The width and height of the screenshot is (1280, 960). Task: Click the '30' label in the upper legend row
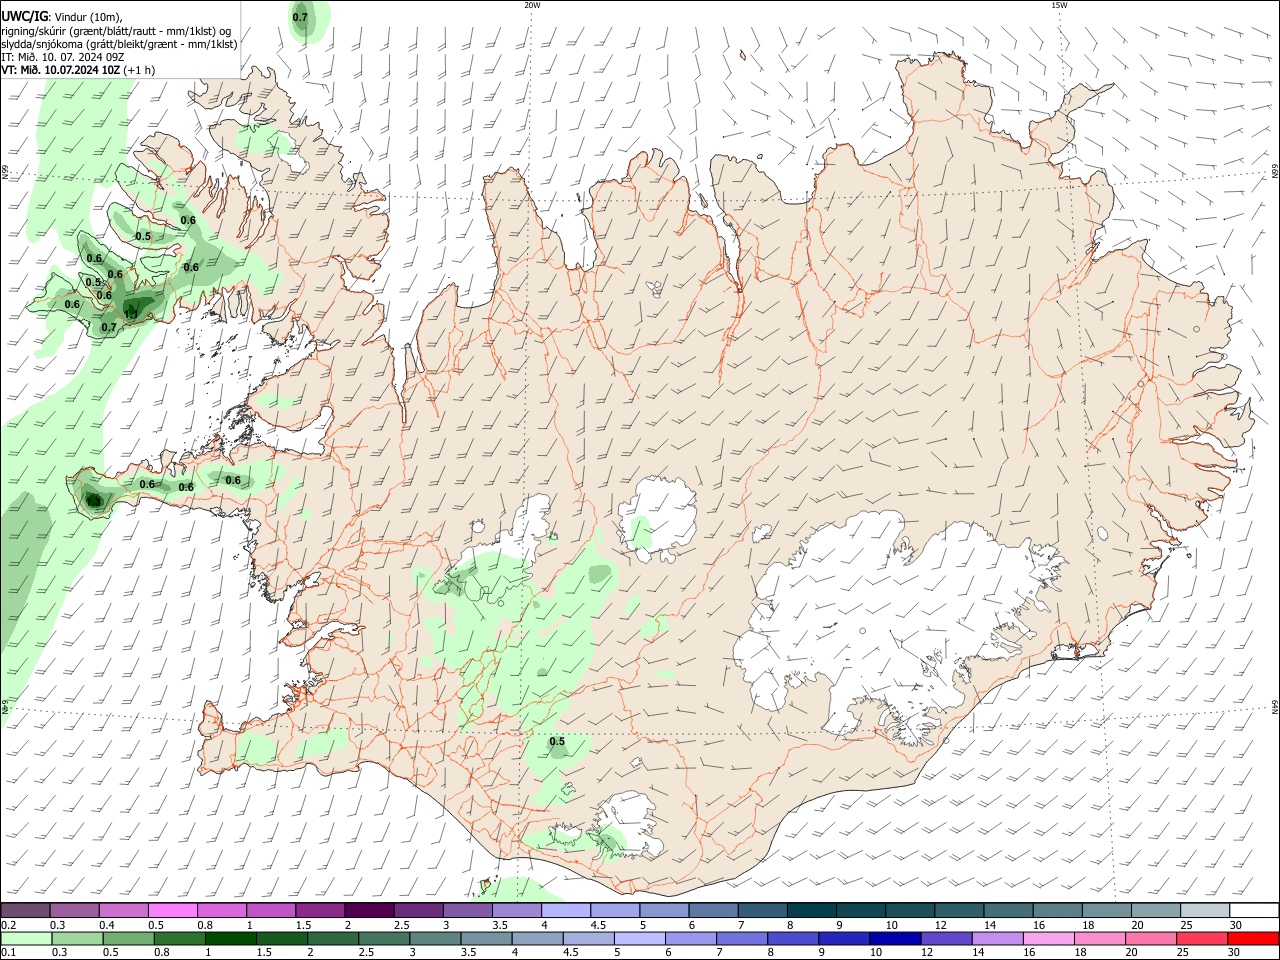tap(1236, 925)
